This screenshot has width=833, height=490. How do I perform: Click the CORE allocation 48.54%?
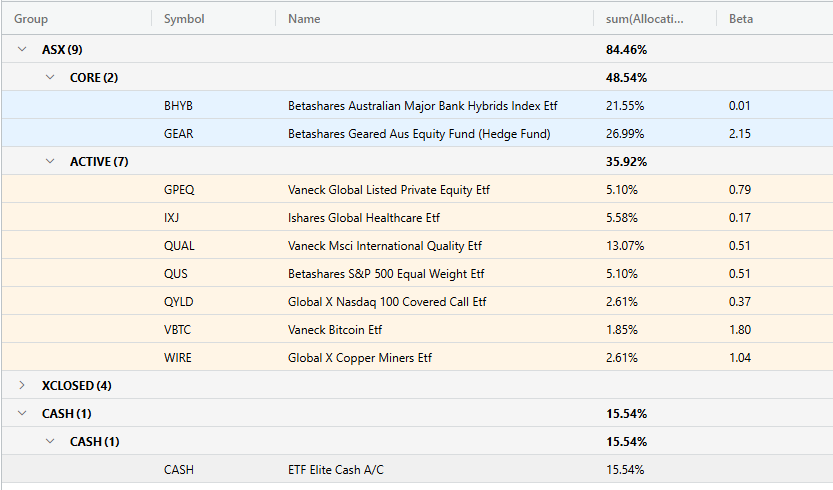pyautogui.click(x=626, y=78)
